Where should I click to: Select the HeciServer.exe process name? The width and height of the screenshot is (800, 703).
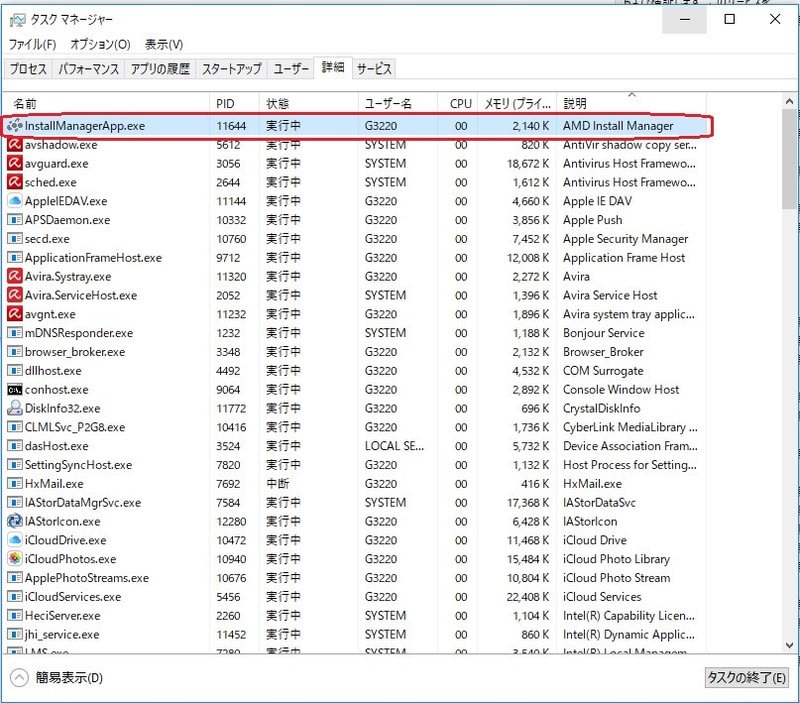tap(62, 616)
